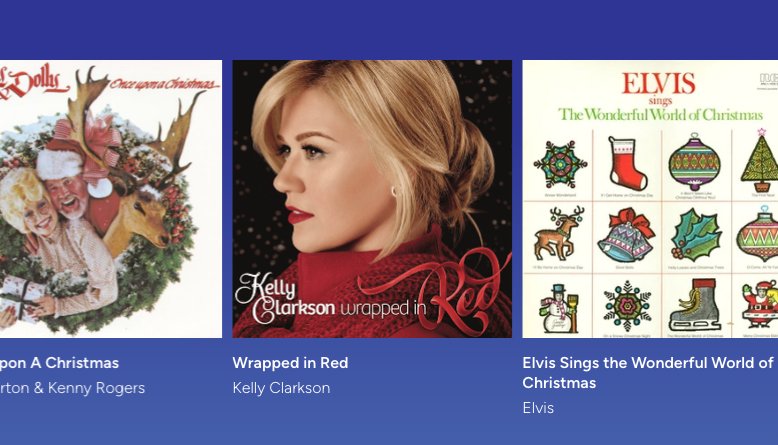Click the Kelly Clarkson script logo on cover

(x=285, y=299)
